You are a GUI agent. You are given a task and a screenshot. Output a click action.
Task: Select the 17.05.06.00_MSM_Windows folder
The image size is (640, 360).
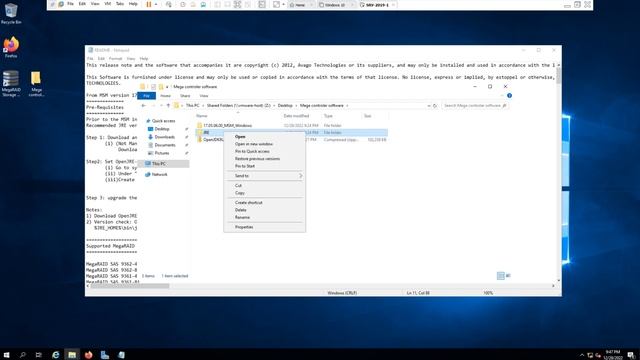pos(227,126)
